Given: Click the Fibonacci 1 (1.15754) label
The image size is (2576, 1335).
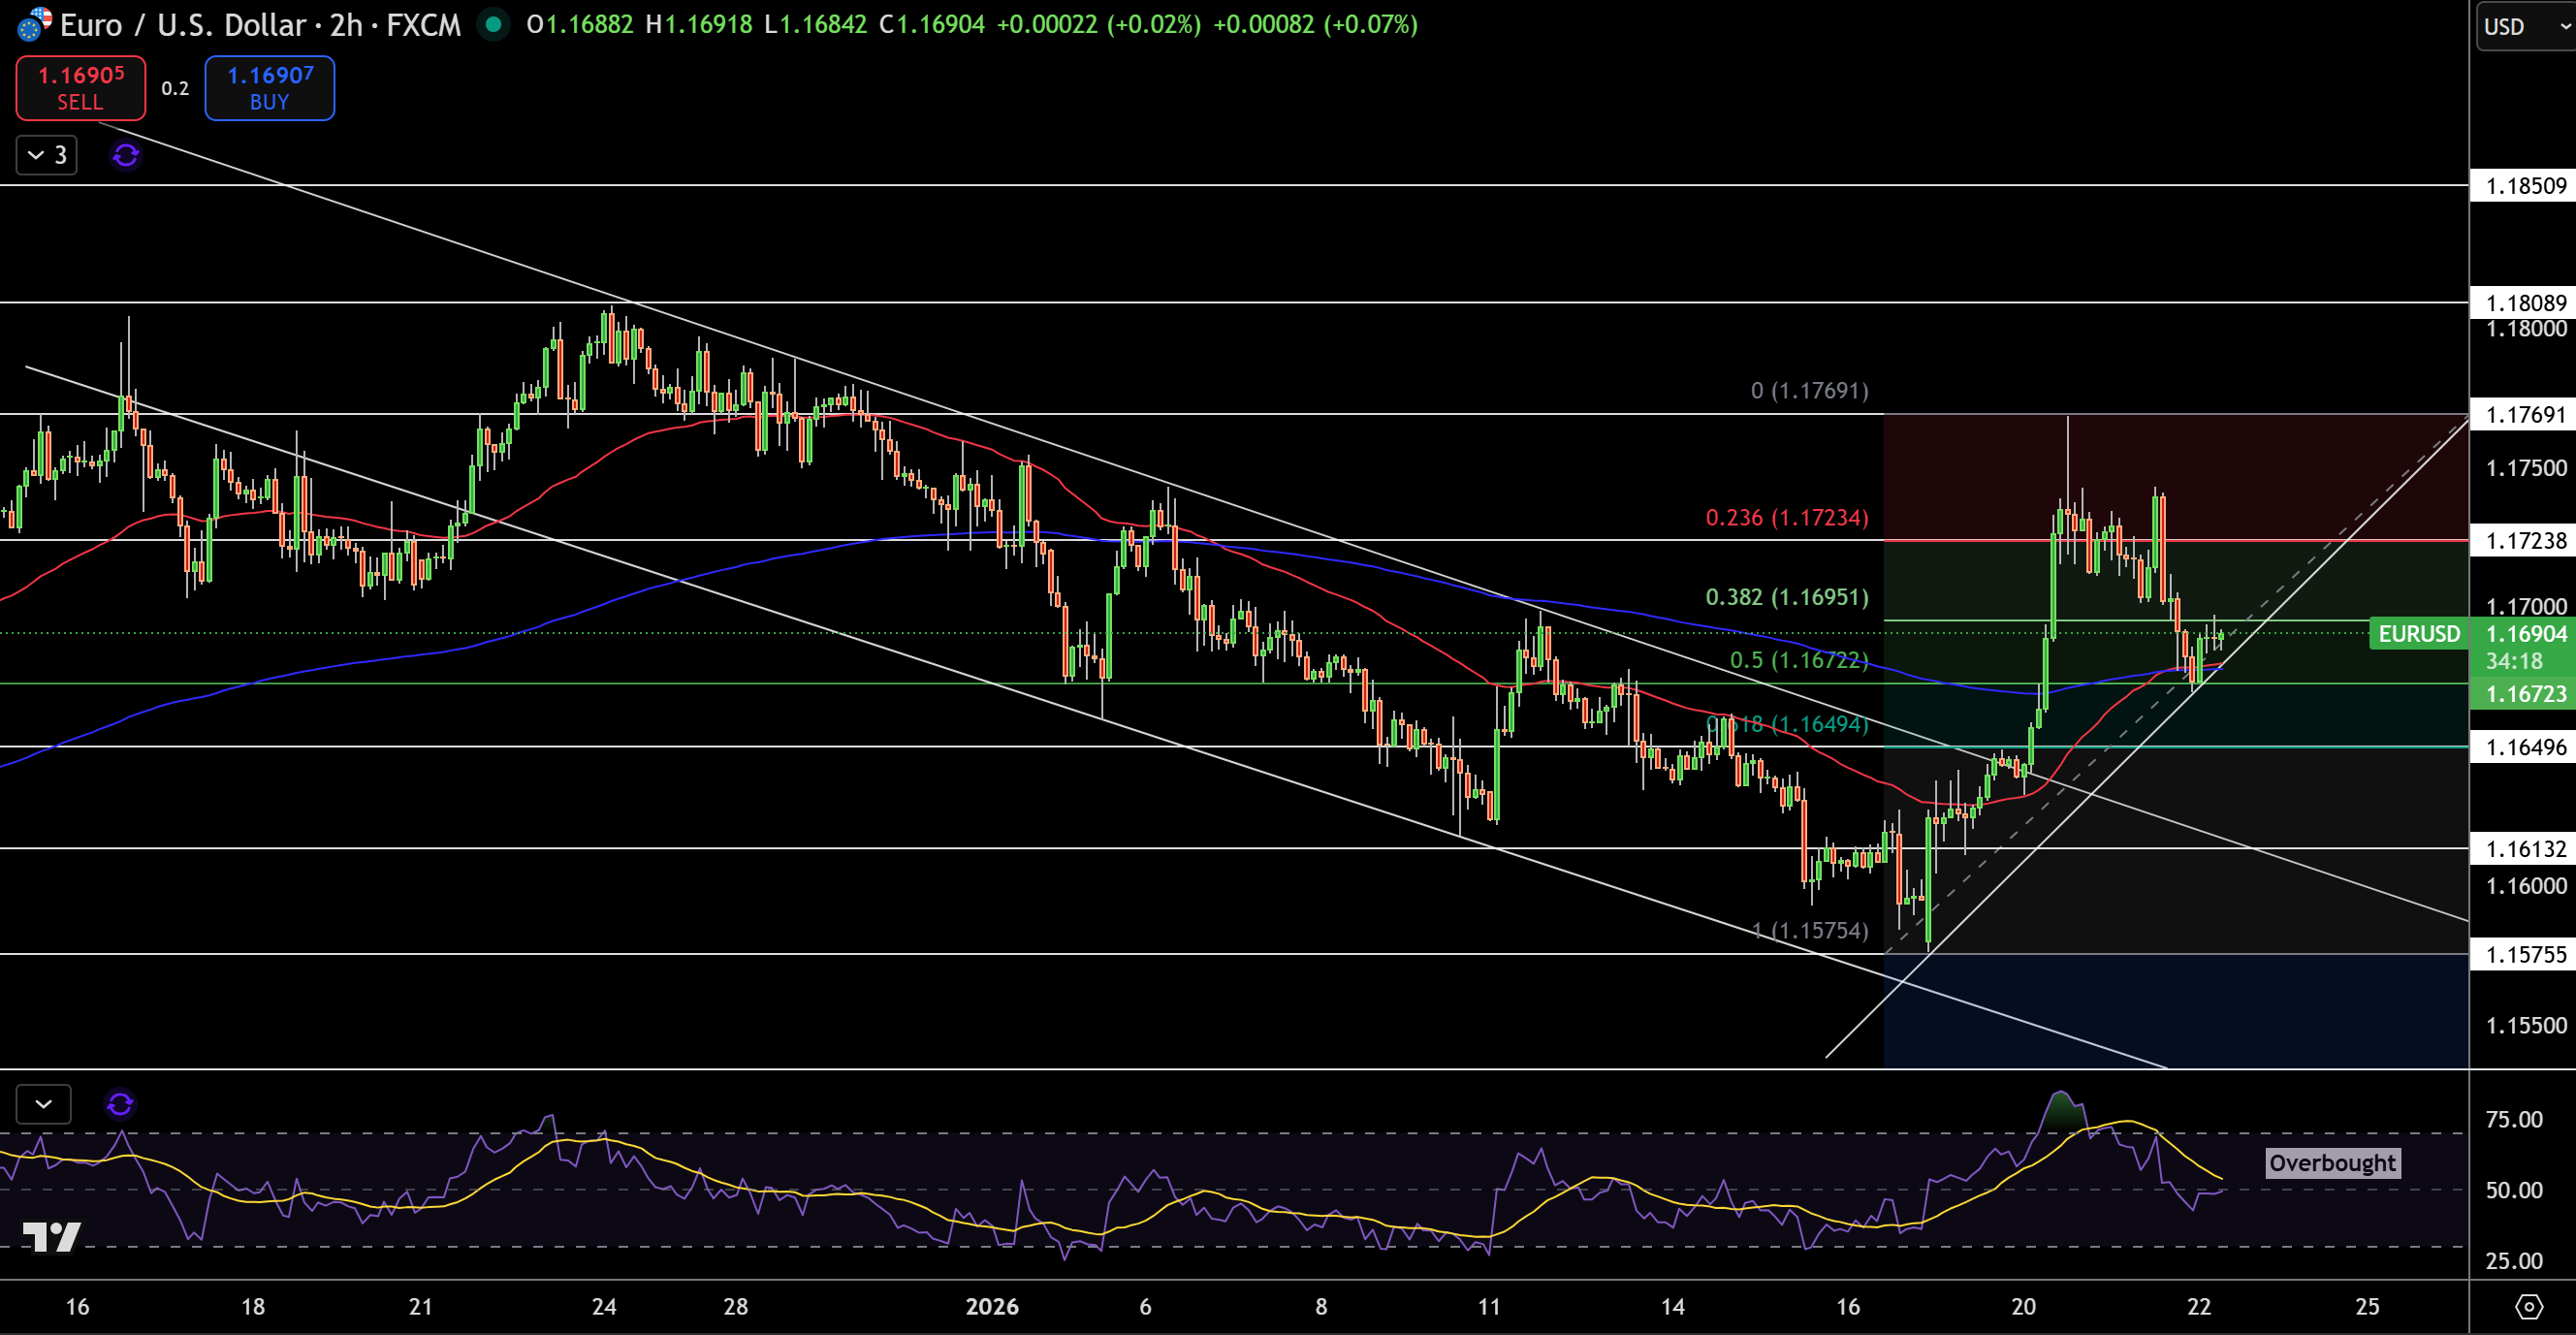Looking at the screenshot, I should 1810,930.
